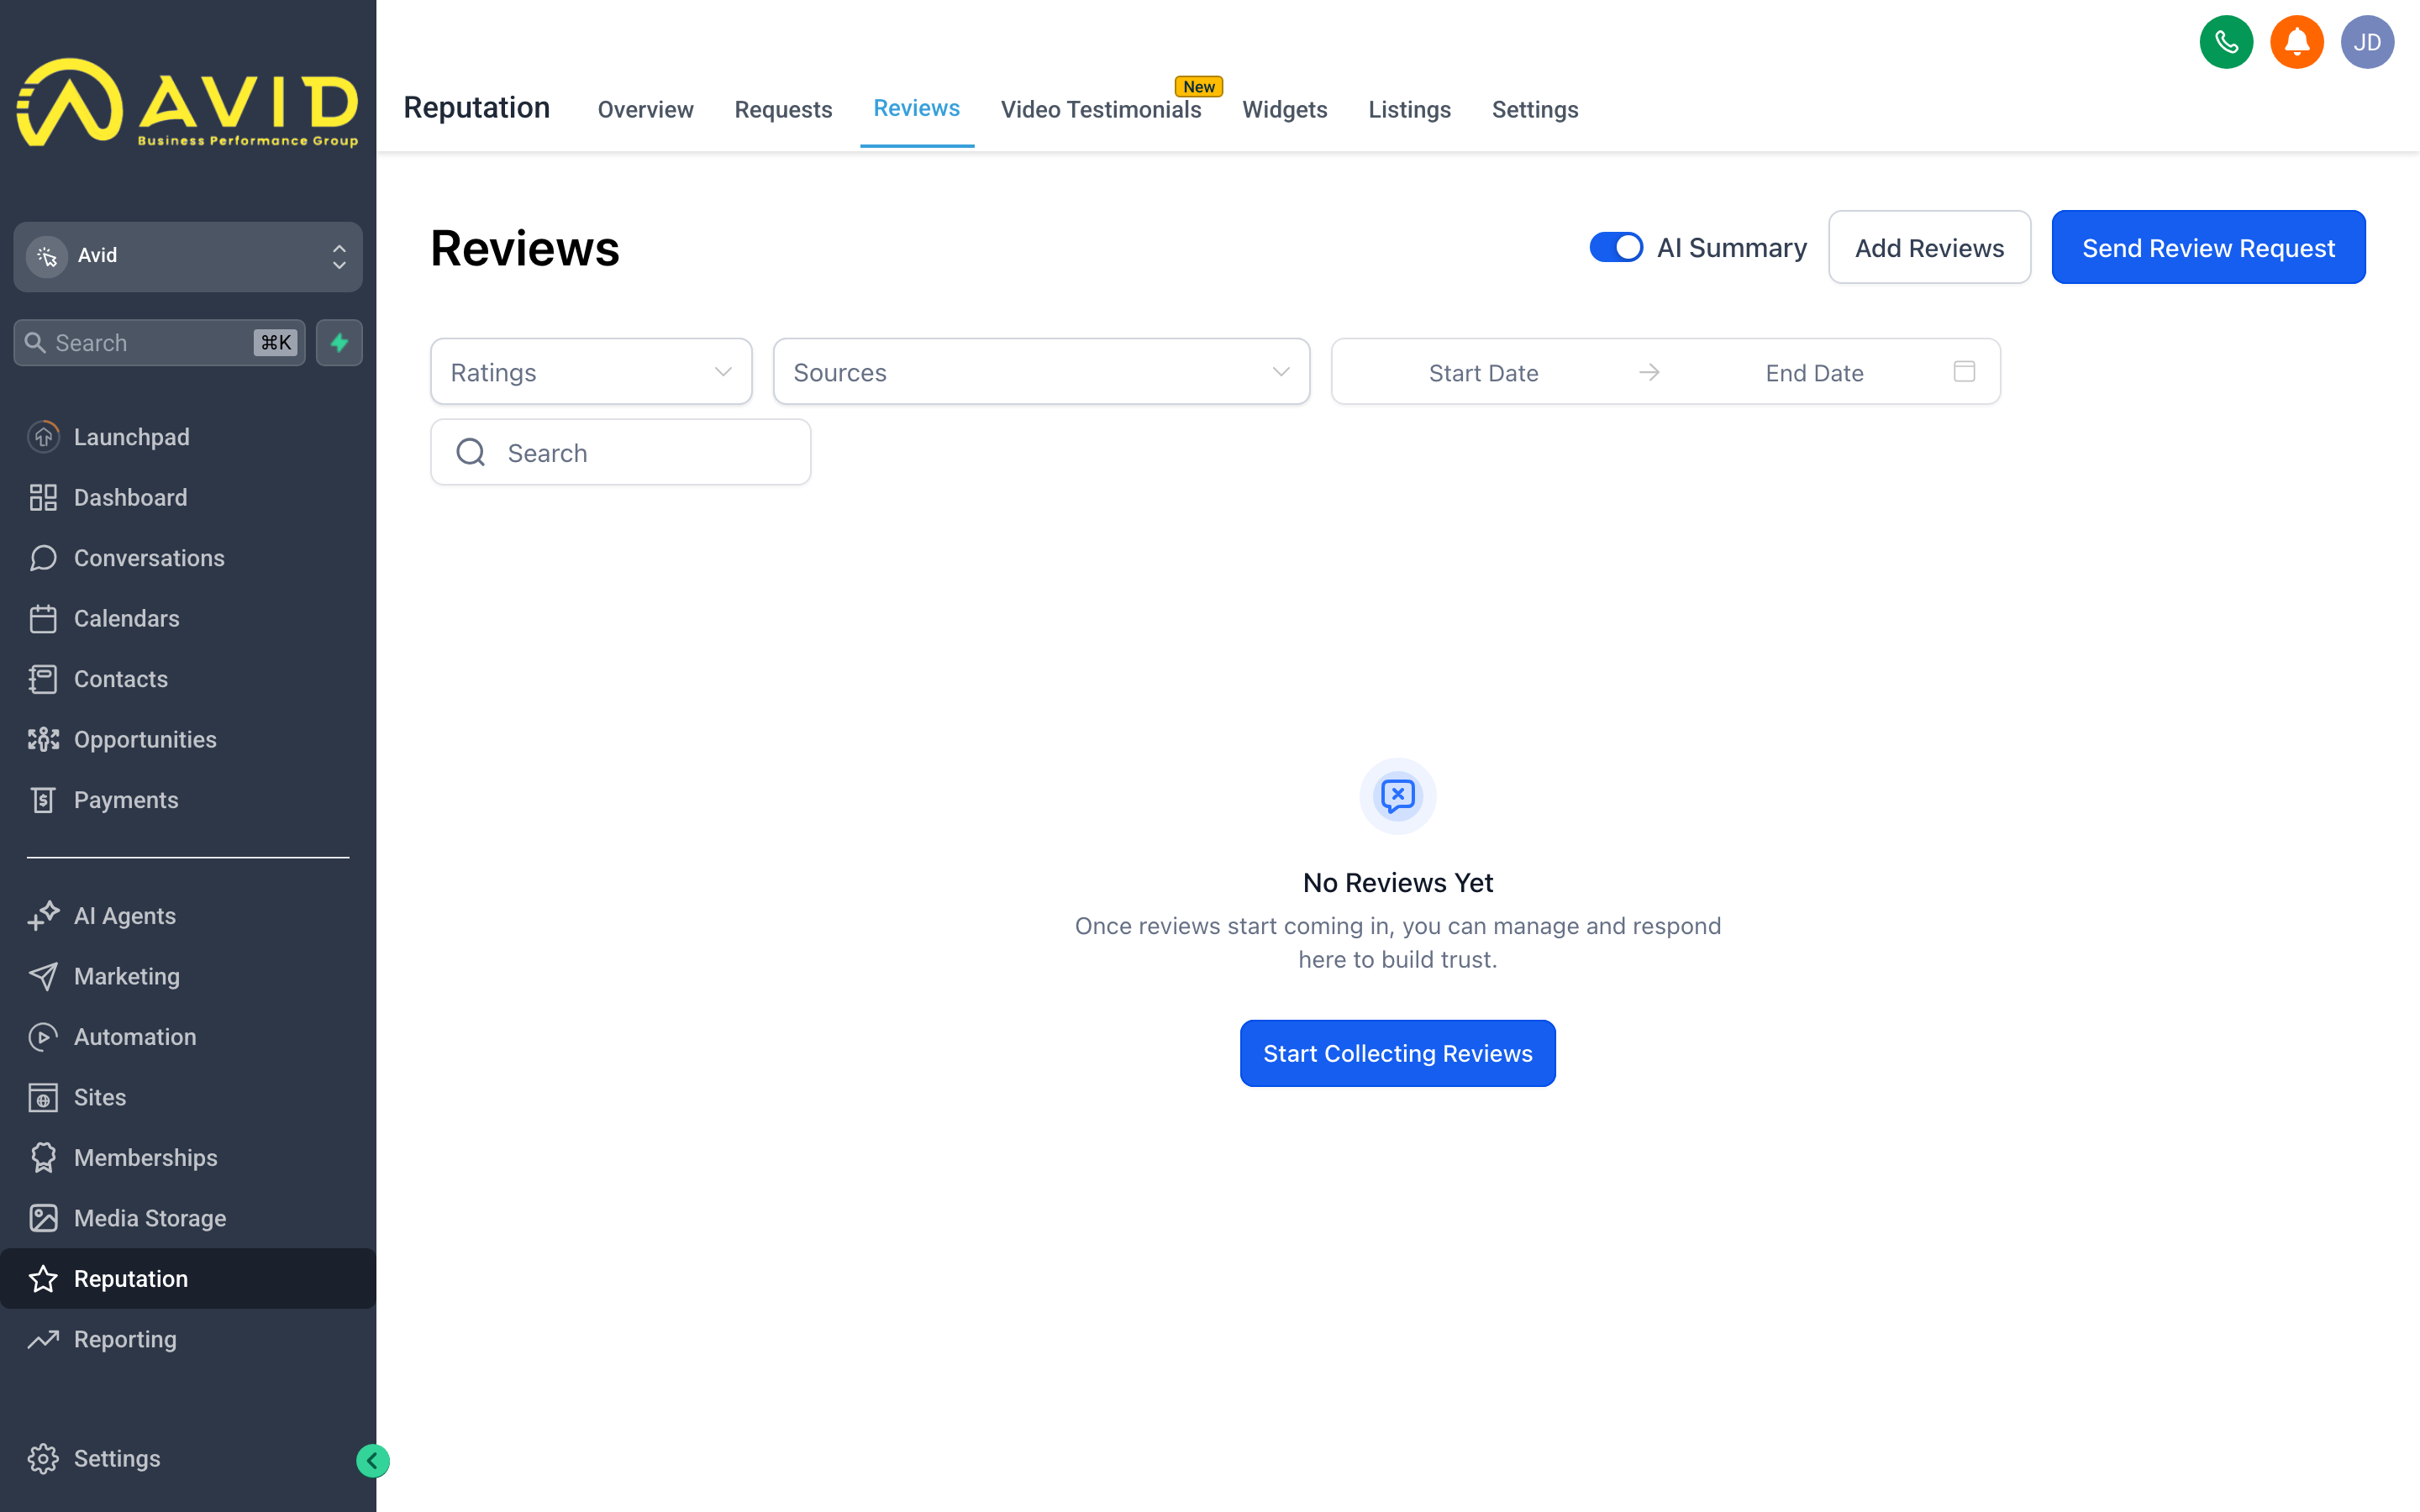Collapse the sidebar with green arrow
The width and height of the screenshot is (2420, 1512).
[373, 1461]
